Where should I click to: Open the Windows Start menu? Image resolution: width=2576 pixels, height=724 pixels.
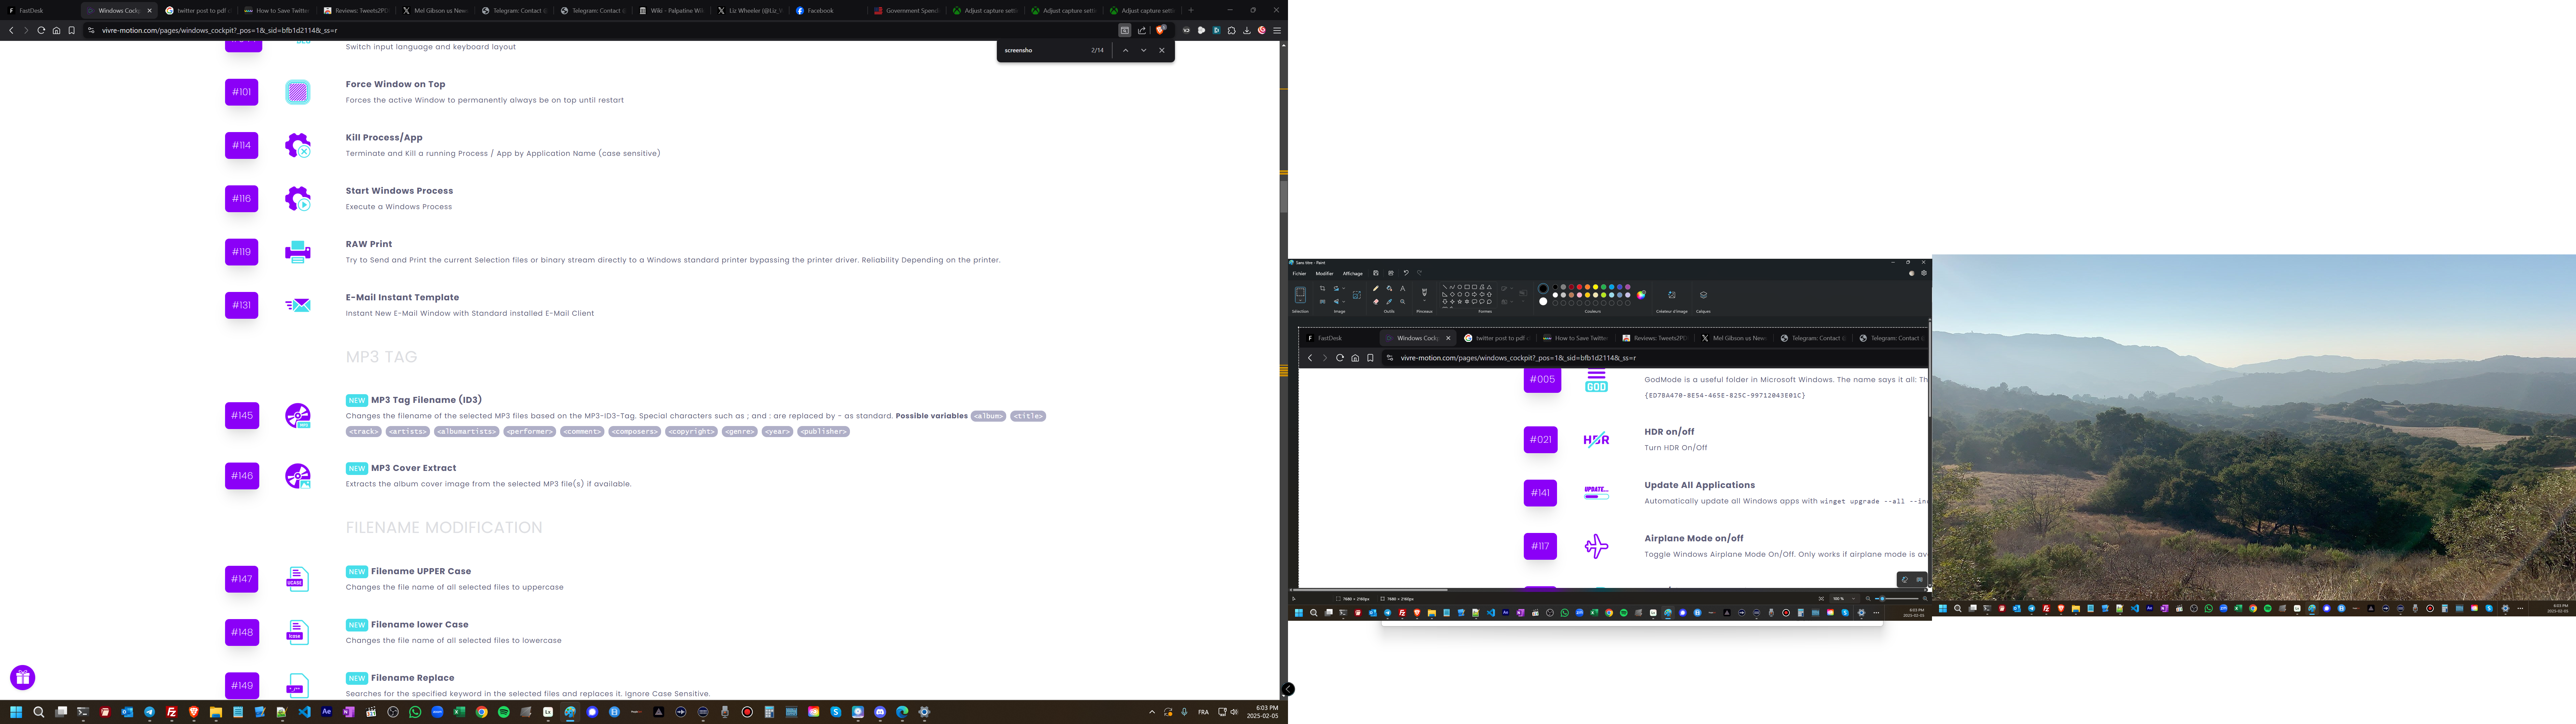coord(16,712)
